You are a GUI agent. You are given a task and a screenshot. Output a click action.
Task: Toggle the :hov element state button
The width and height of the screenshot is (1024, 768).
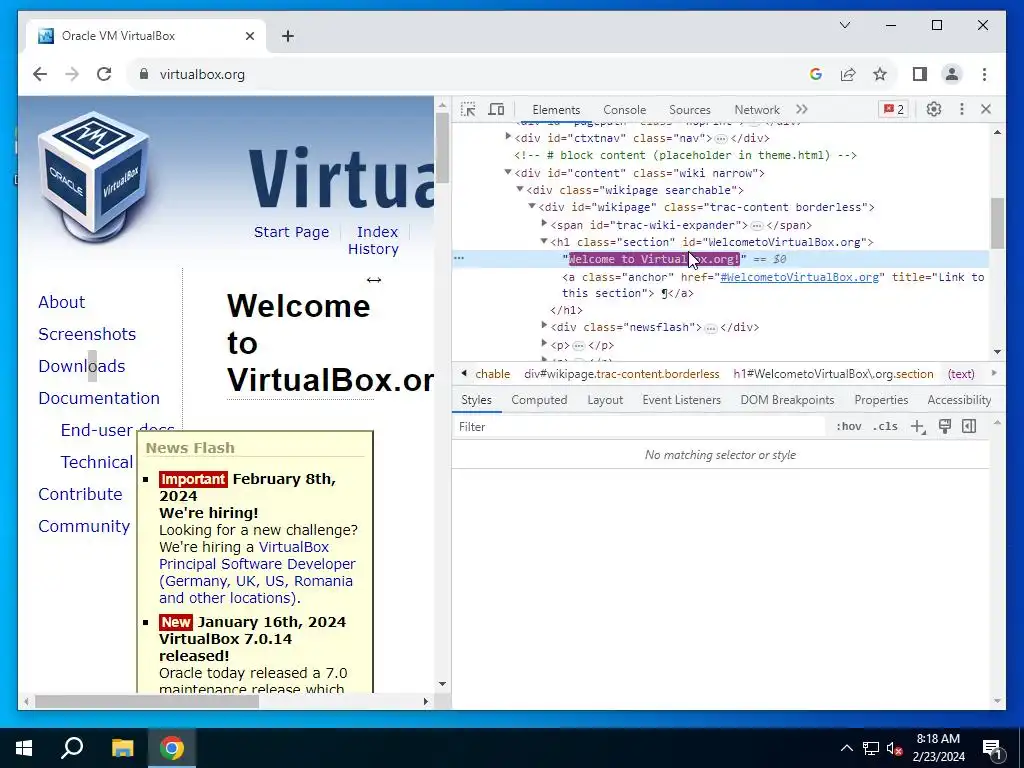pos(848,426)
